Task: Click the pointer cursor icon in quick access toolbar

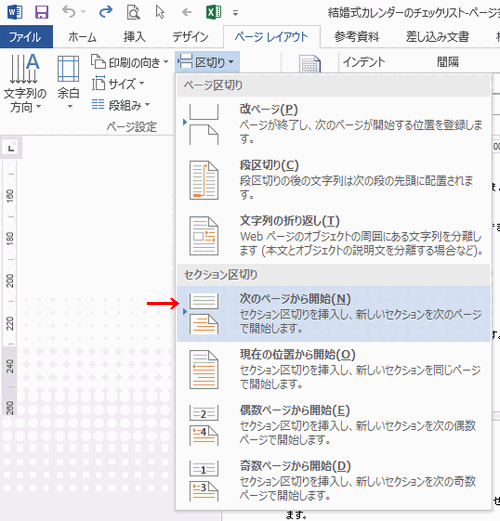Action: [x=160, y=12]
